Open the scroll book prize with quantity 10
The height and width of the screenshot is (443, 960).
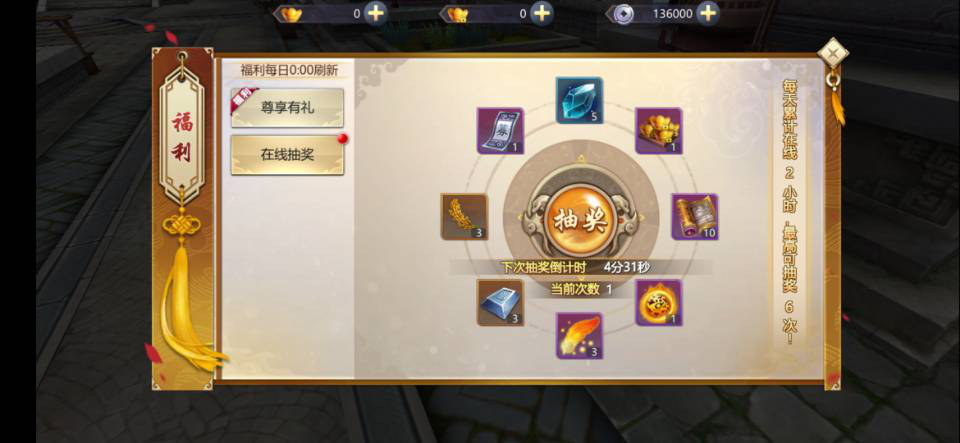[x=695, y=217]
